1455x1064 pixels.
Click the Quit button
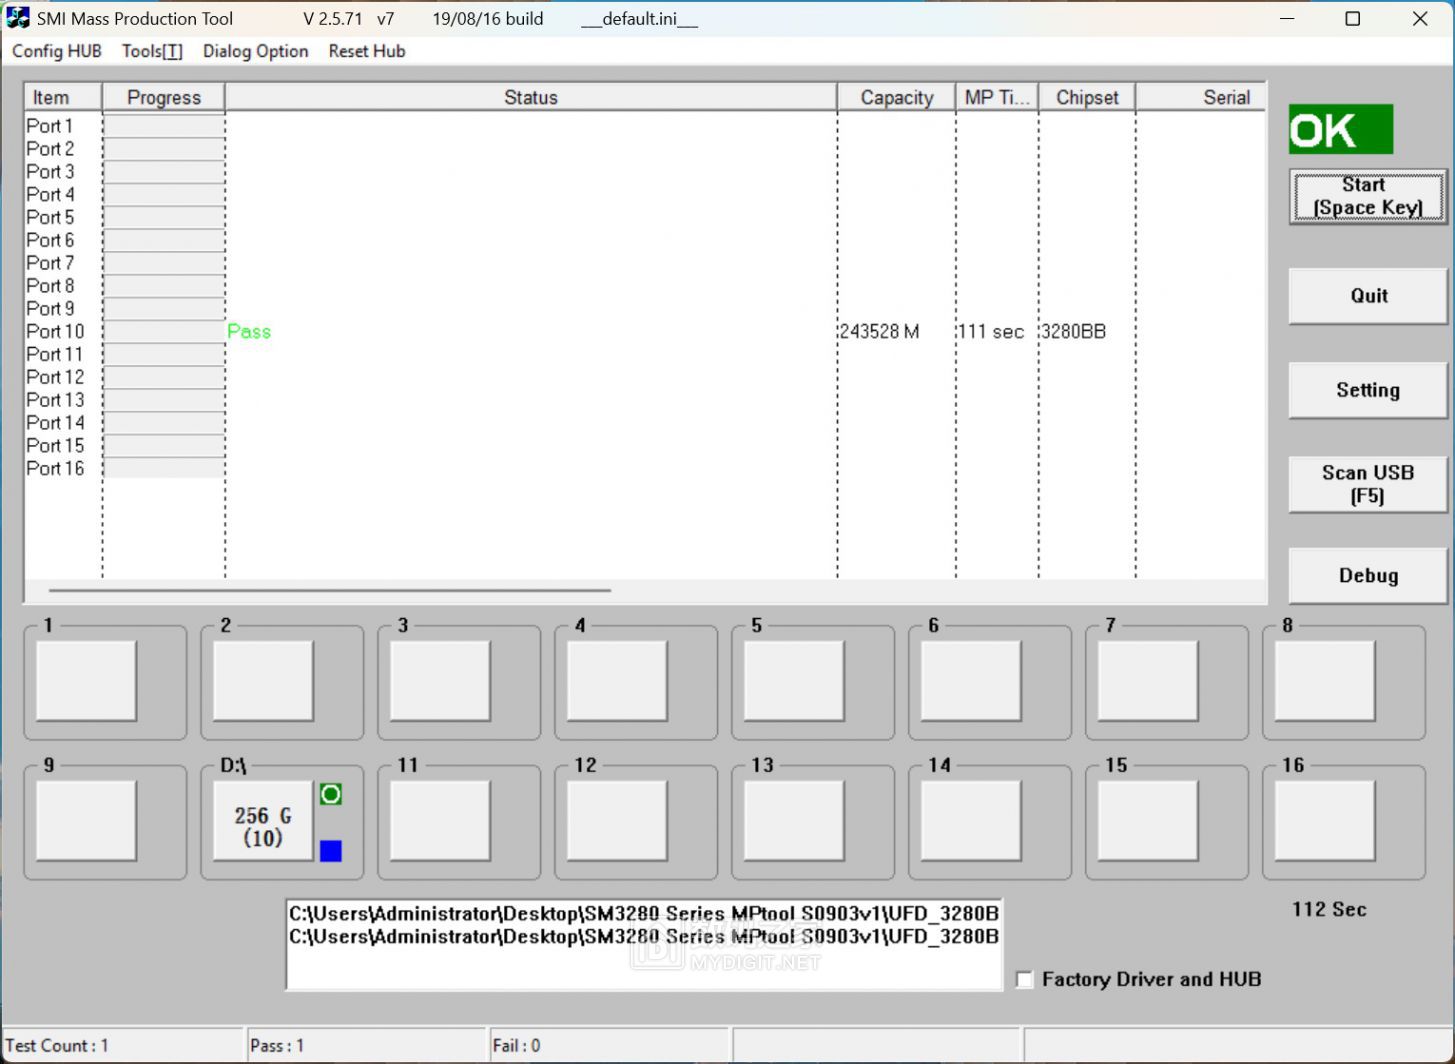pyautogui.click(x=1367, y=296)
